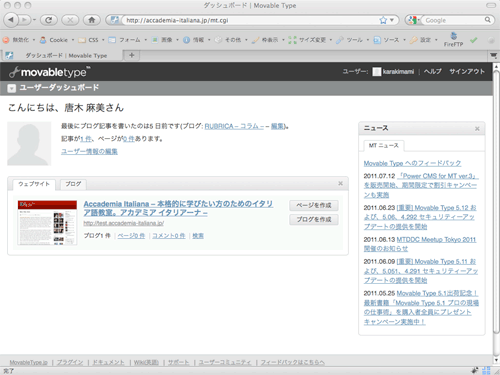Open the RUBRICA – コラム – blog link
Viewport: 500px width, 375px height.
[x=234, y=126]
